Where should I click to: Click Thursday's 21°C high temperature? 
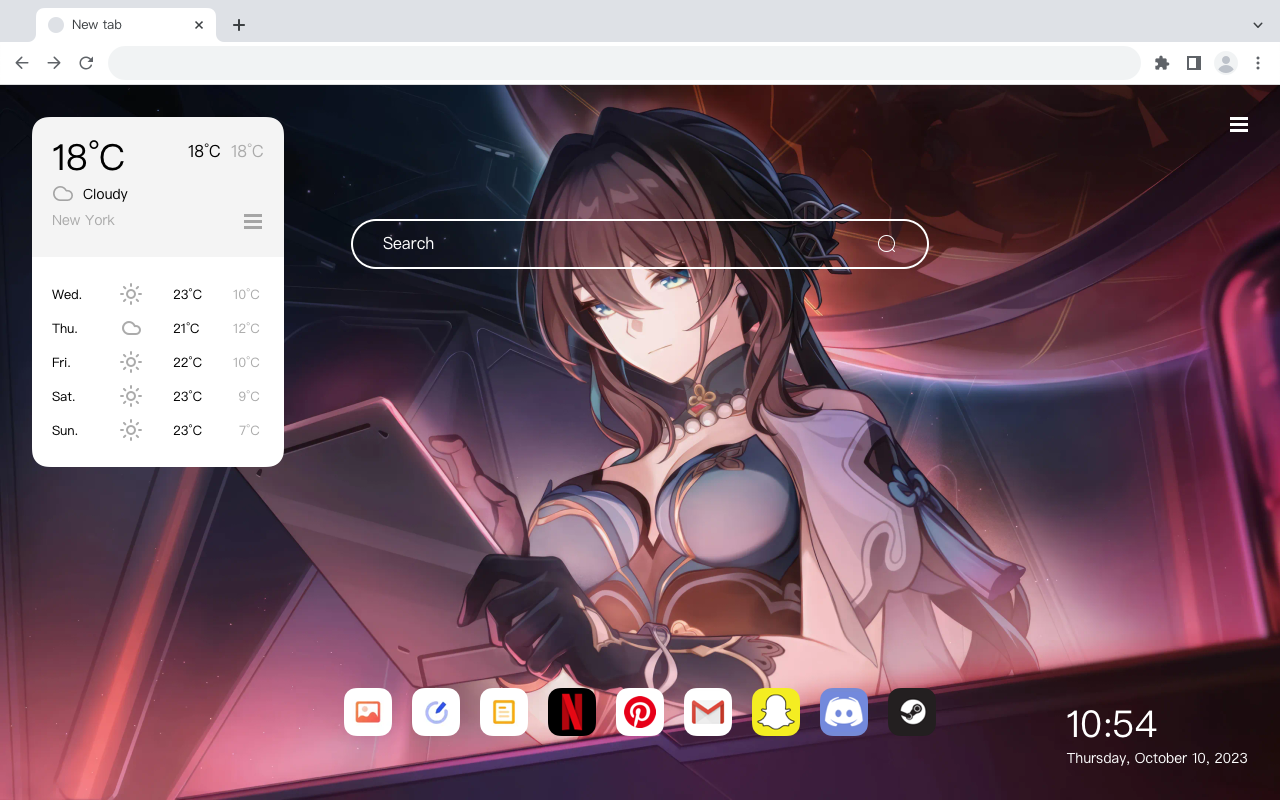186,328
